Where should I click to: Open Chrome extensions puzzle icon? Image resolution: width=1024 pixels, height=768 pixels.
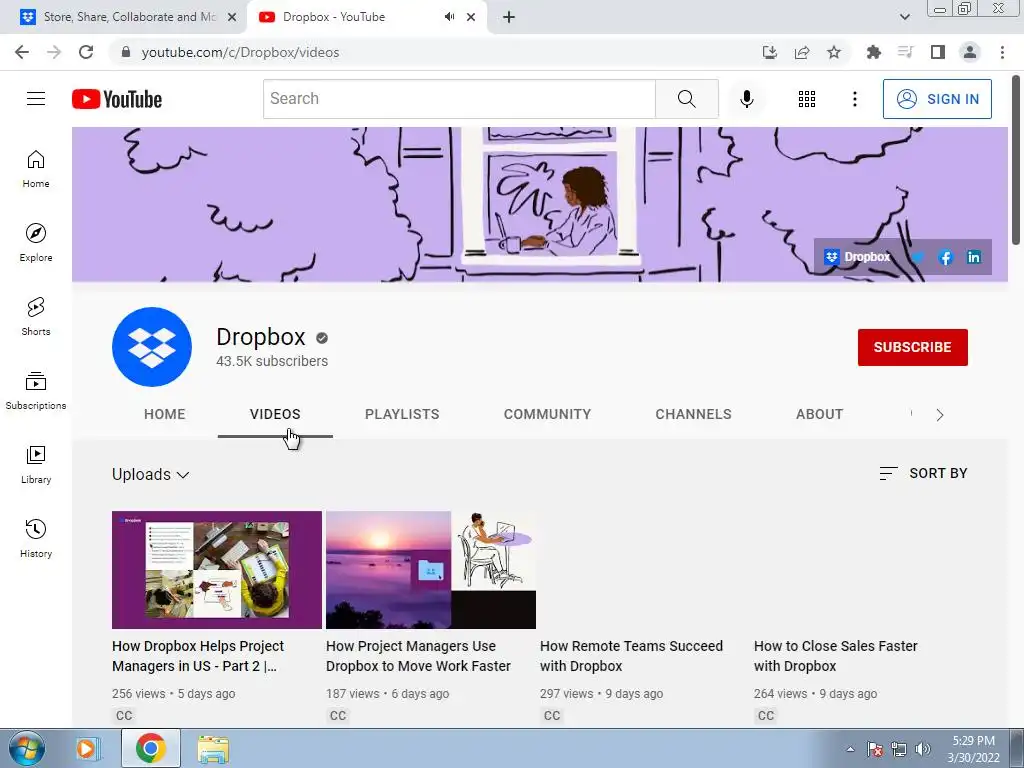873,52
